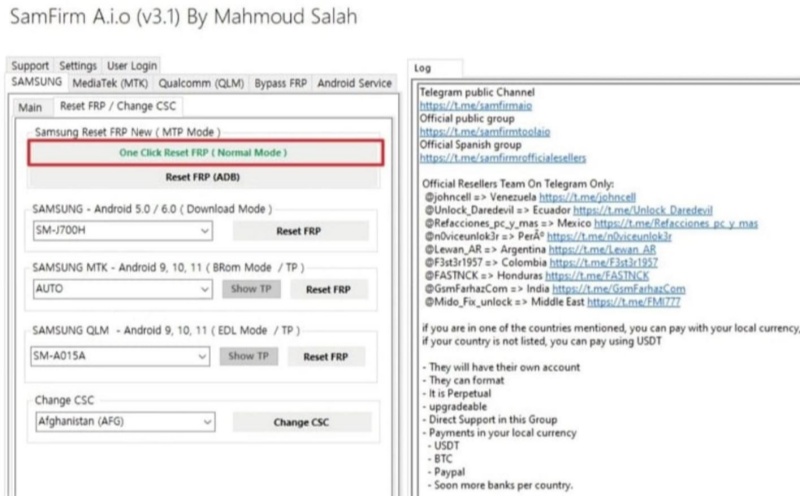Open the samfirmofficialesellers Spanish group link
800x496 pixels.
503,158
